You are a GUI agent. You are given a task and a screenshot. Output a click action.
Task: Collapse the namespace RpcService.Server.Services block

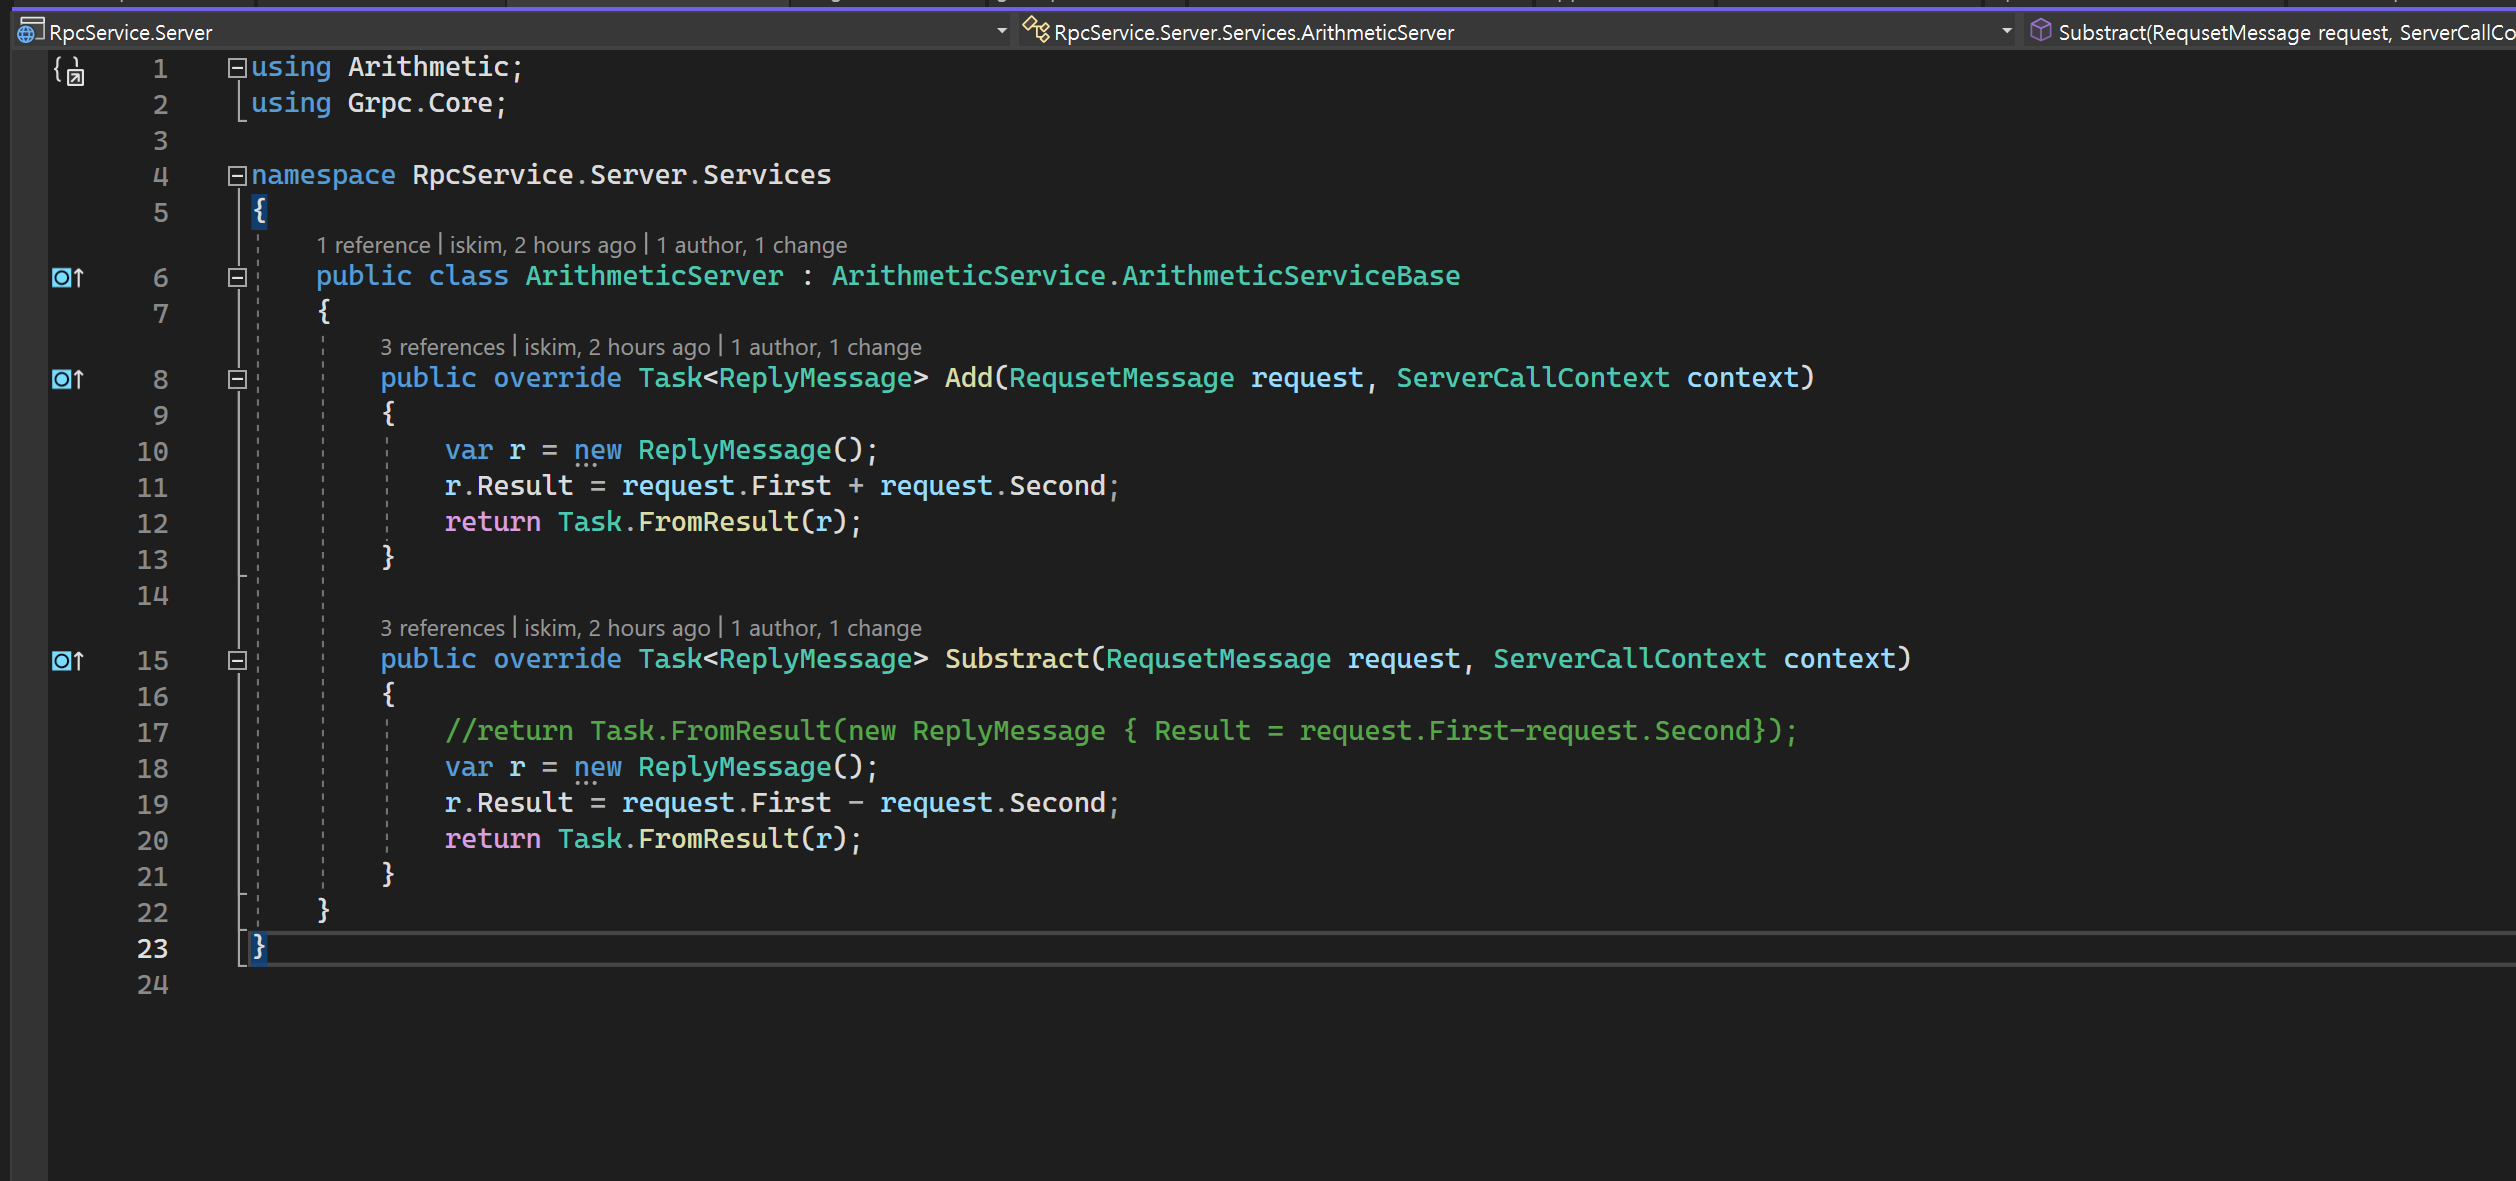click(237, 176)
